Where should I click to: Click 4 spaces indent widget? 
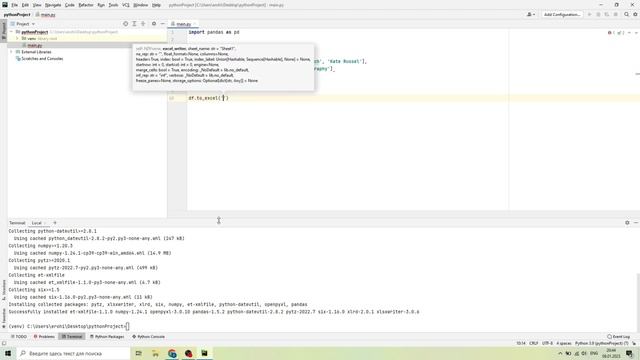point(564,344)
